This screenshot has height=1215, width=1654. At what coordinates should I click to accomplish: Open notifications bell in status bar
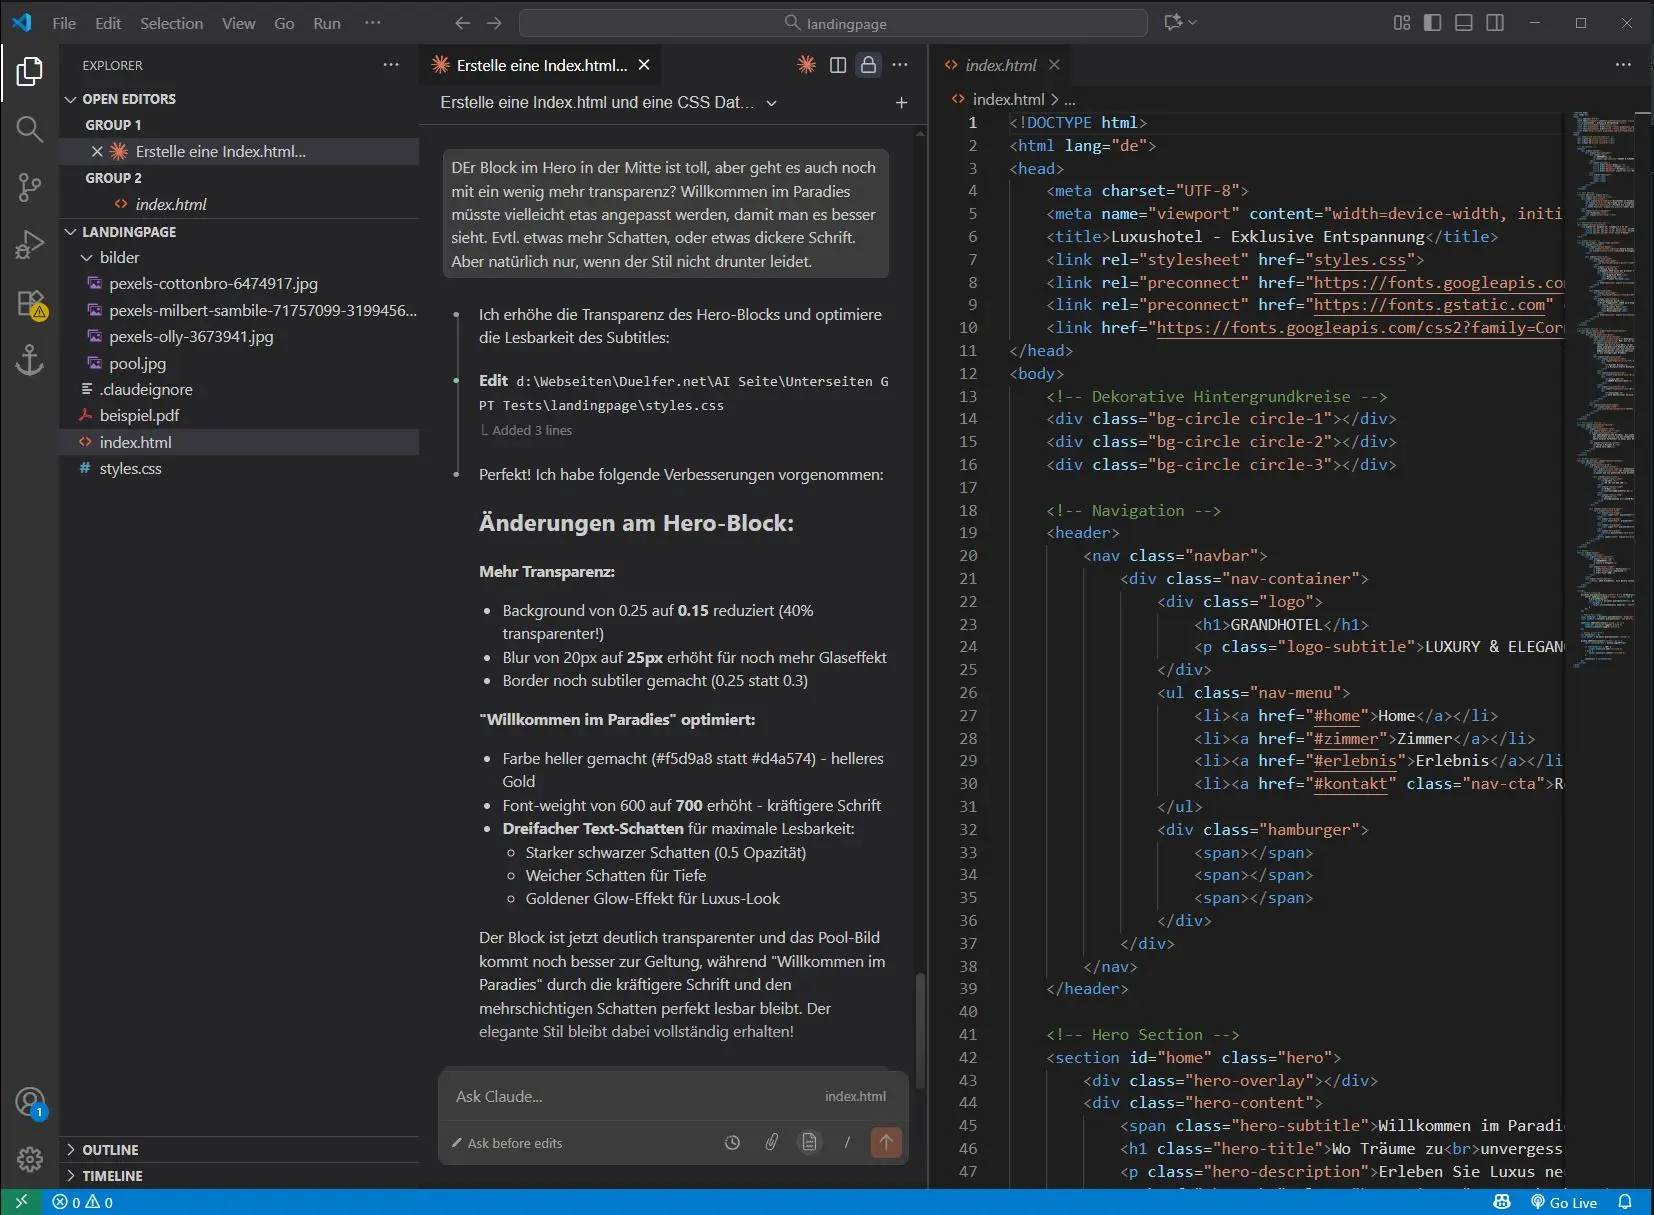(x=1625, y=1202)
